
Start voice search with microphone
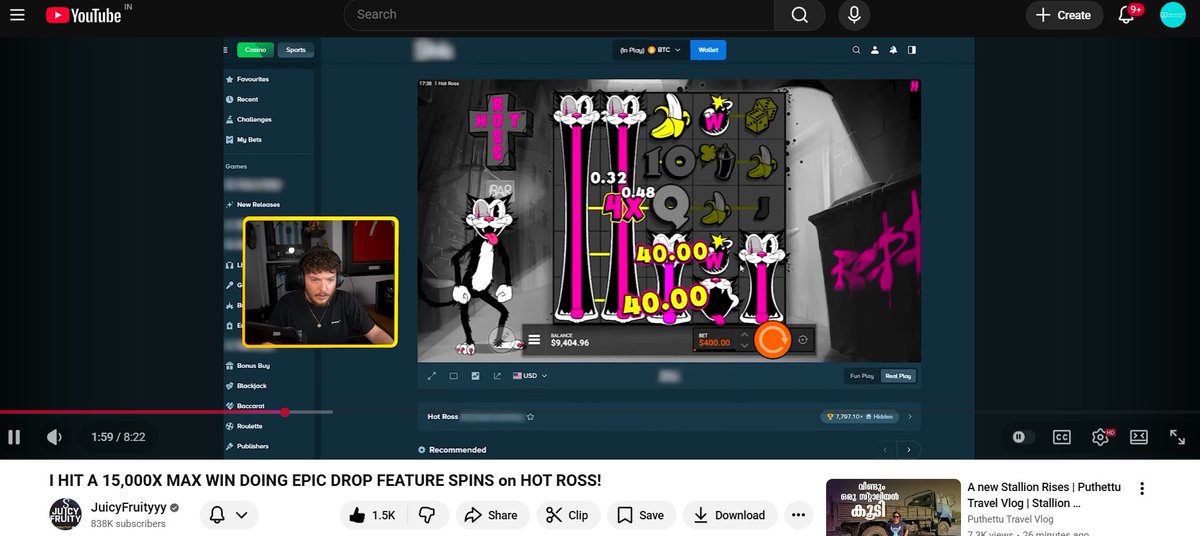click(x=854, y=15)
